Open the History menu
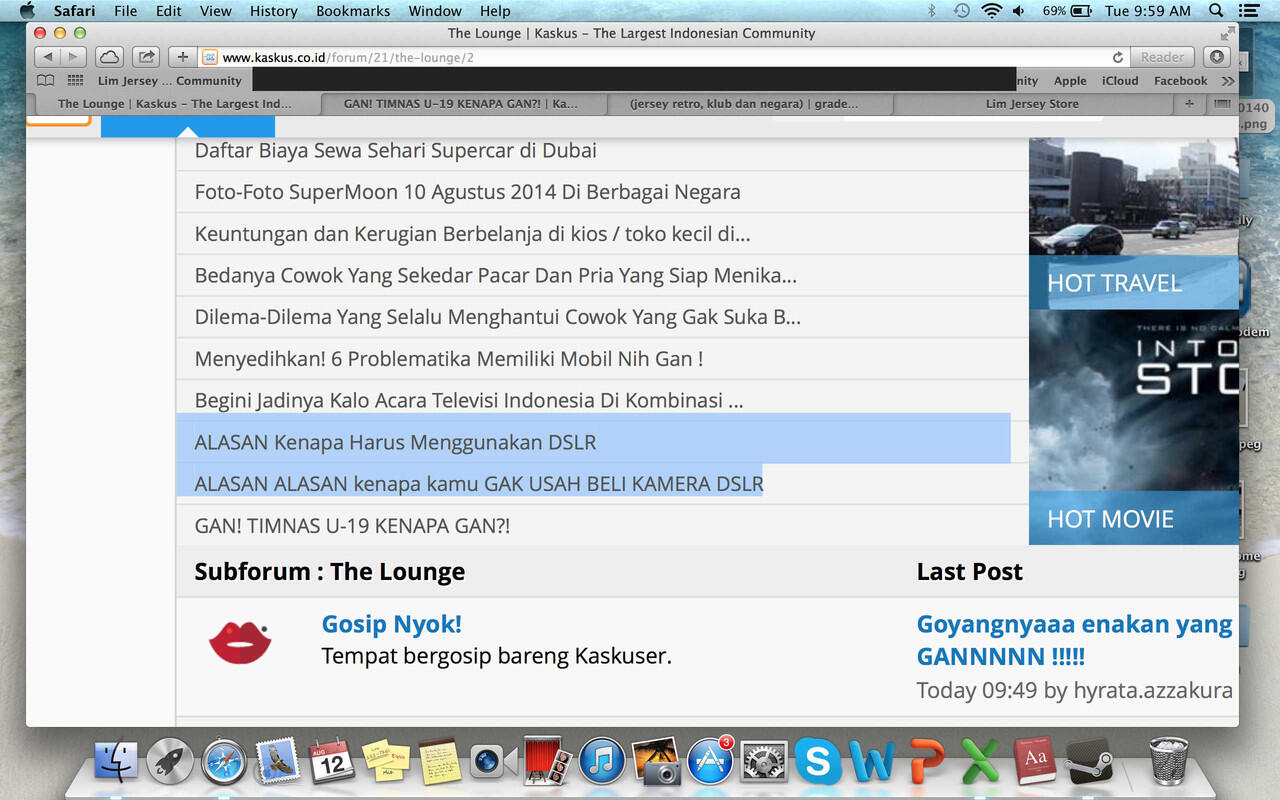This screenshot has width=1280, height=800. pyautogui.click(x=273, y=11)
